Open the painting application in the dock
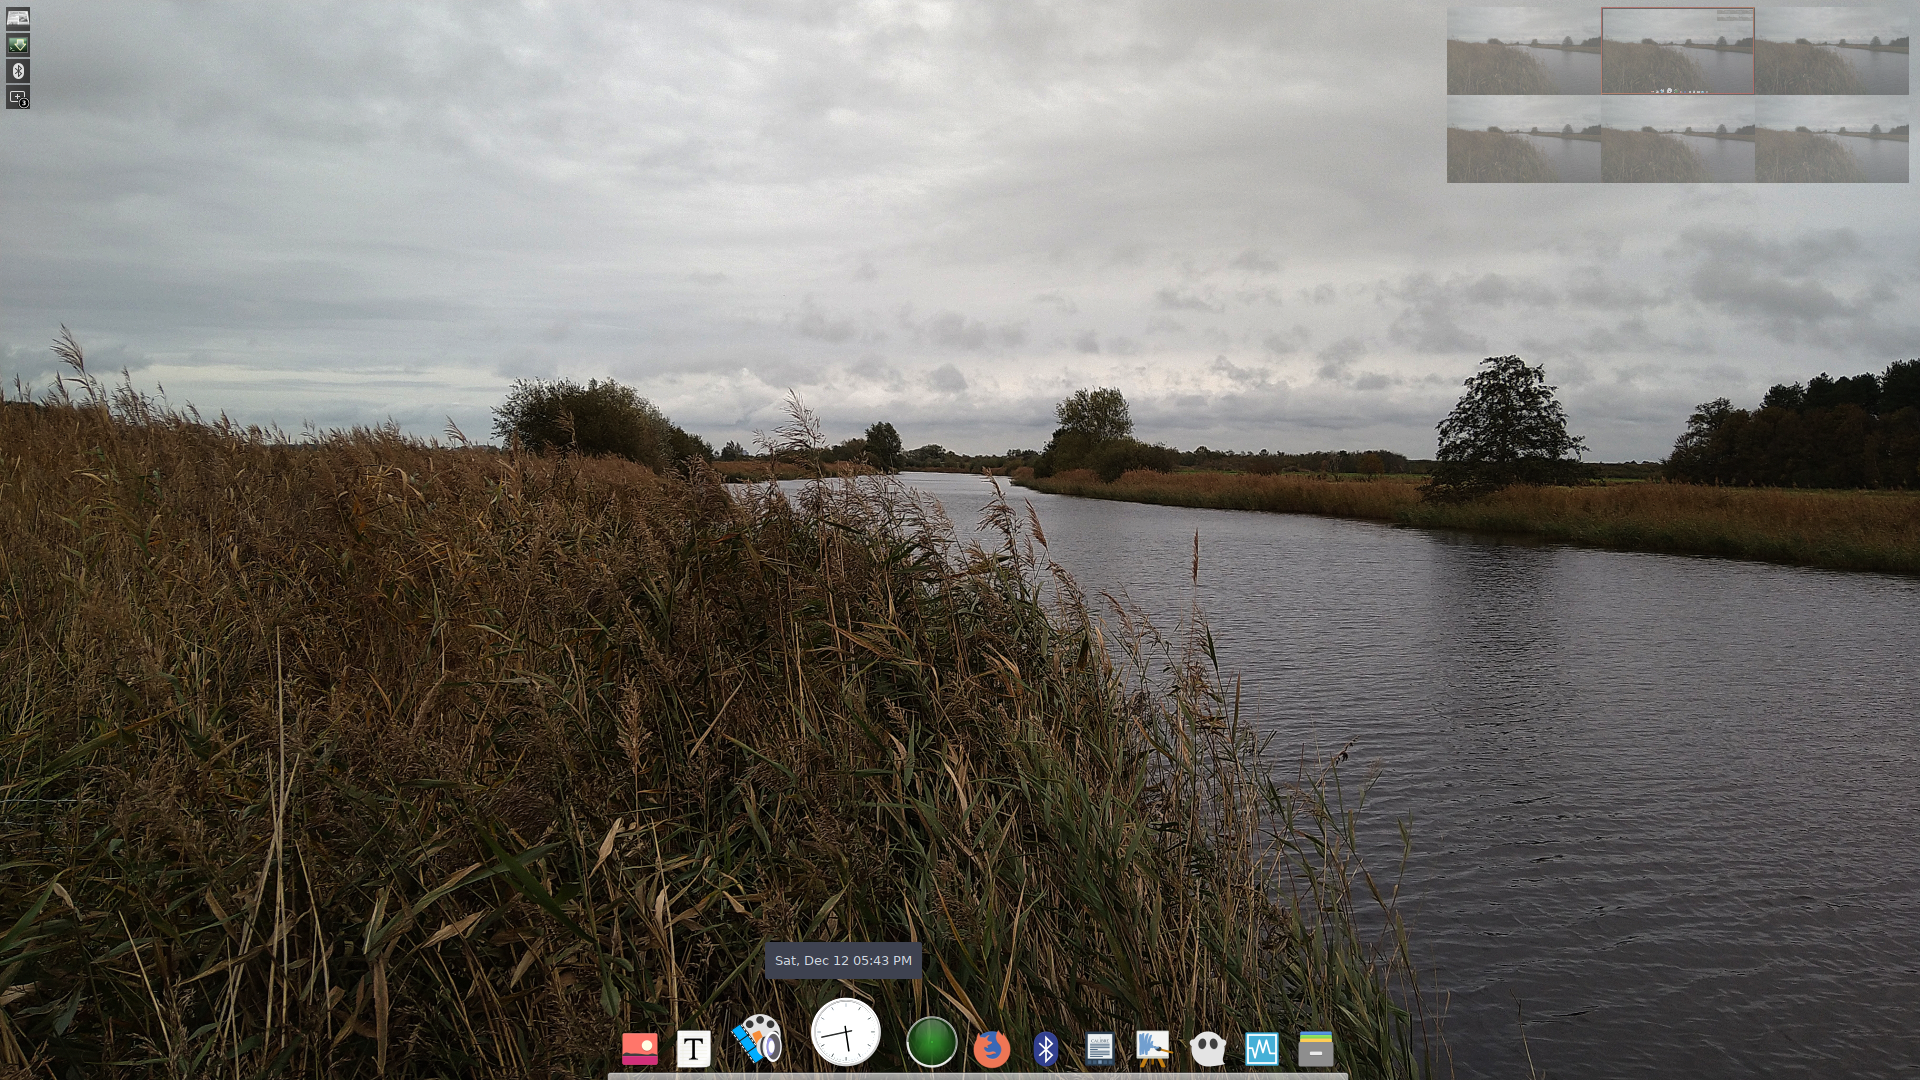This screenshot has width=1920, height=1080. pos(1152,1047)
